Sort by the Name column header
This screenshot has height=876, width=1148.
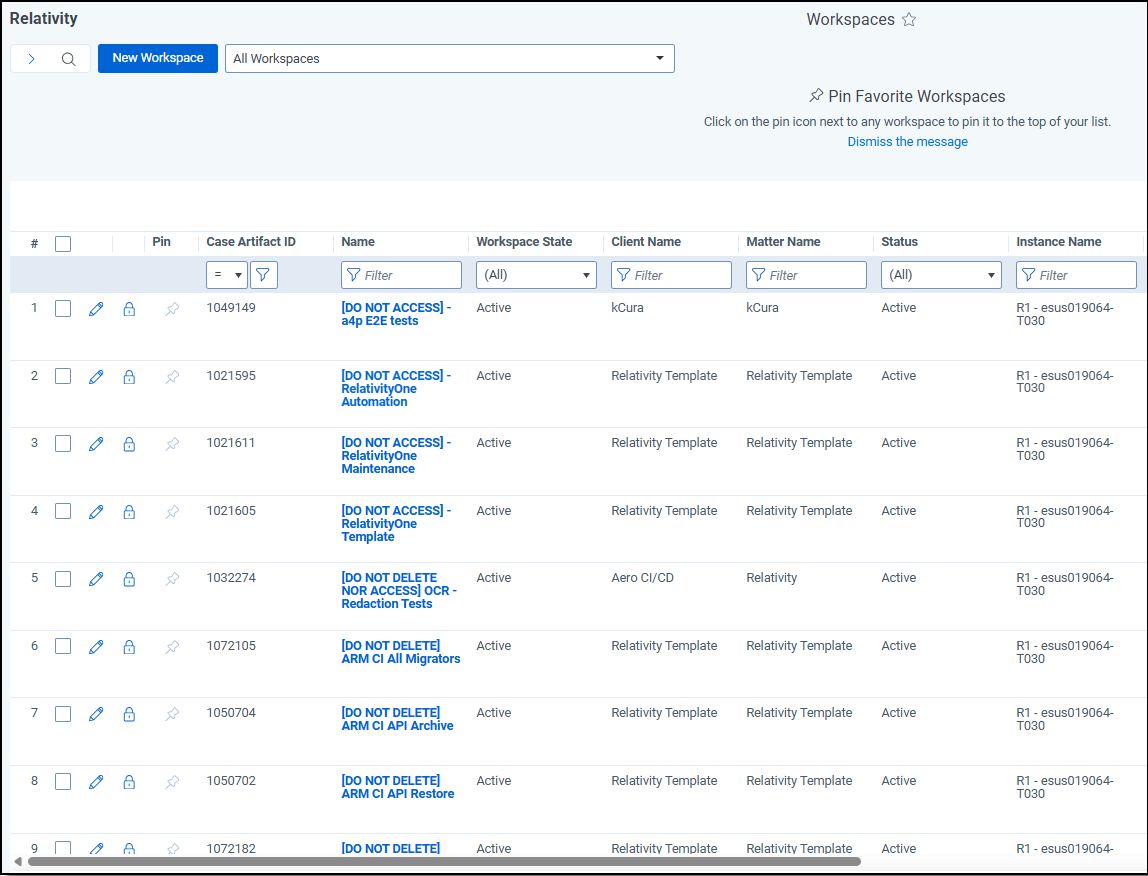click(x=358, y=242)
